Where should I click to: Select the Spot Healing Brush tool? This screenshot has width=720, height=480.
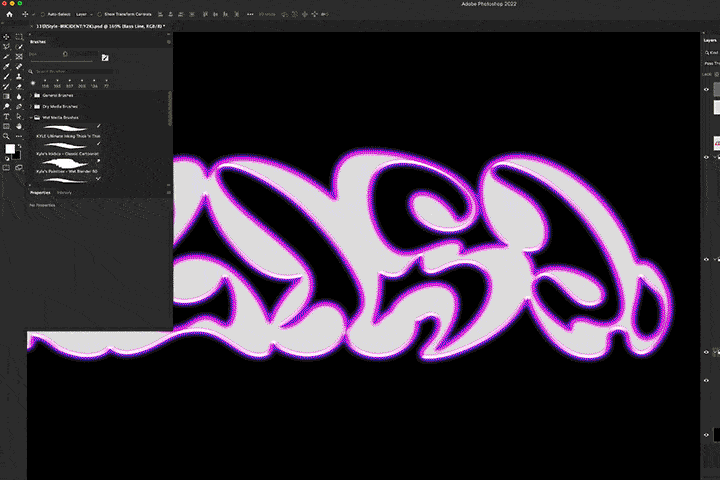19,67
